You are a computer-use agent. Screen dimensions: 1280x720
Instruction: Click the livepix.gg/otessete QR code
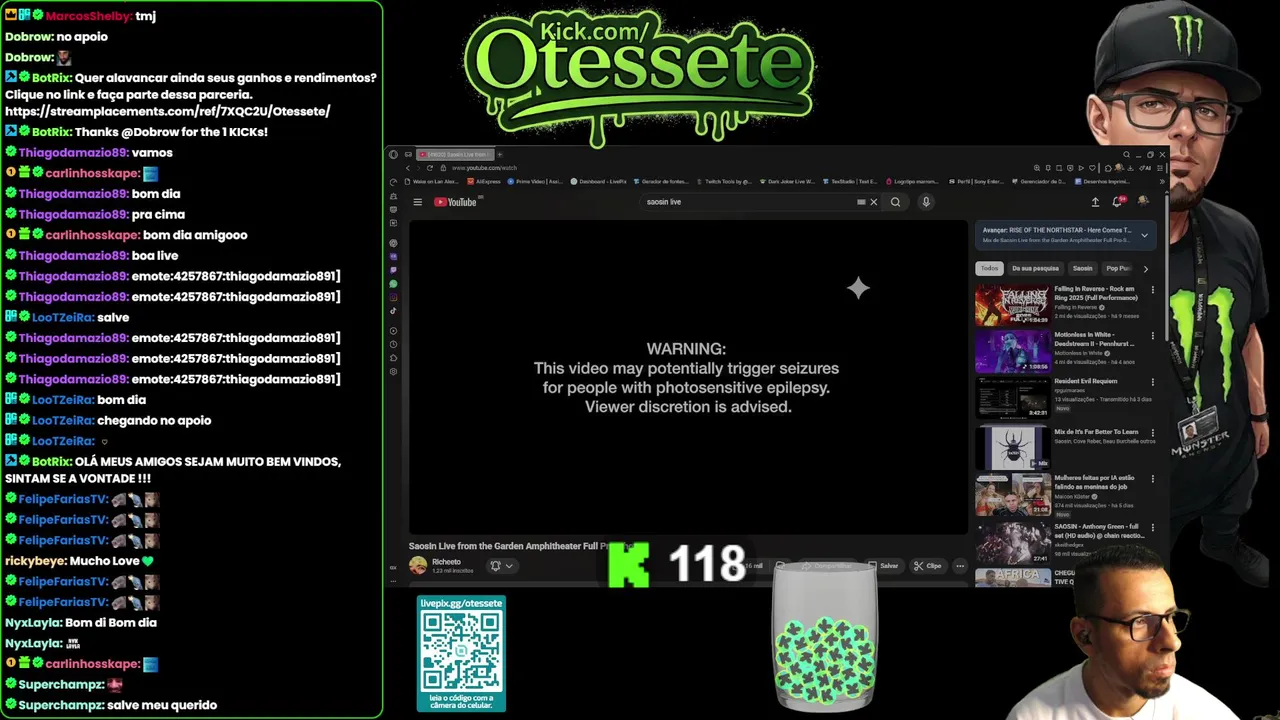point(461,650)
